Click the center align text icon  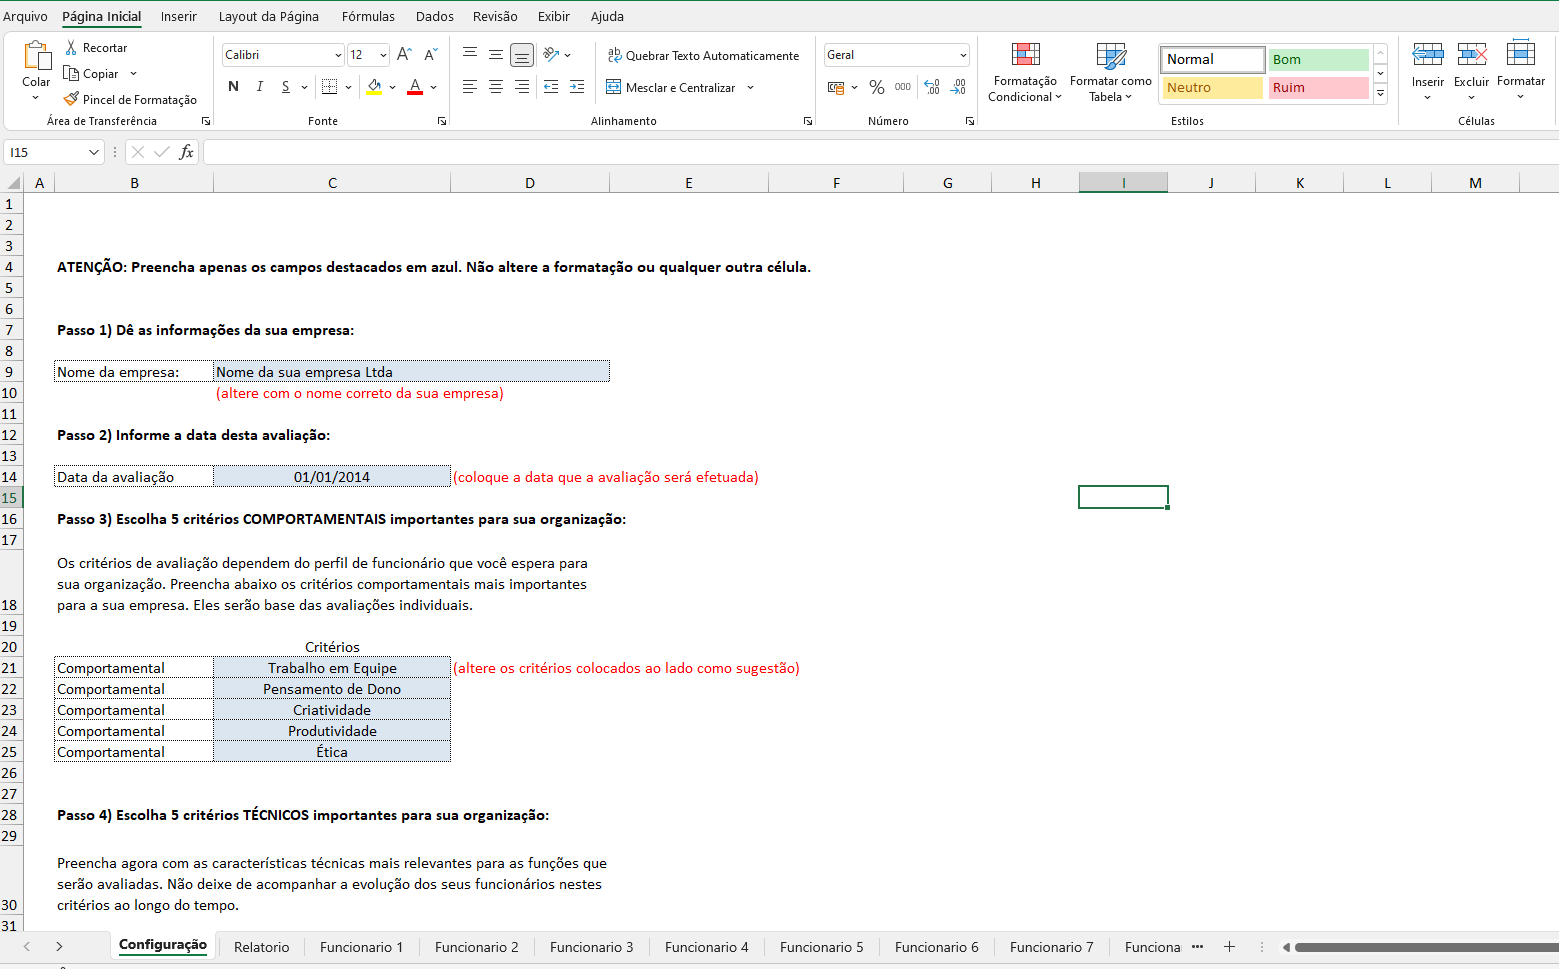point(496,88)
